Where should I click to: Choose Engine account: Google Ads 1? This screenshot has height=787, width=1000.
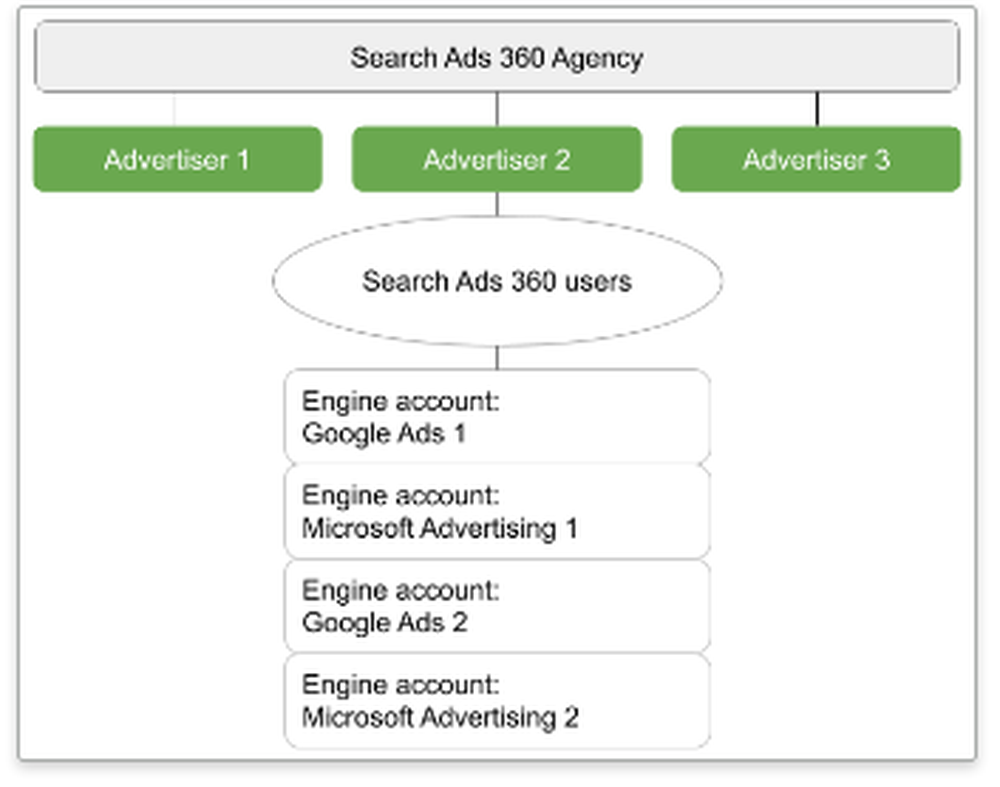497,416
